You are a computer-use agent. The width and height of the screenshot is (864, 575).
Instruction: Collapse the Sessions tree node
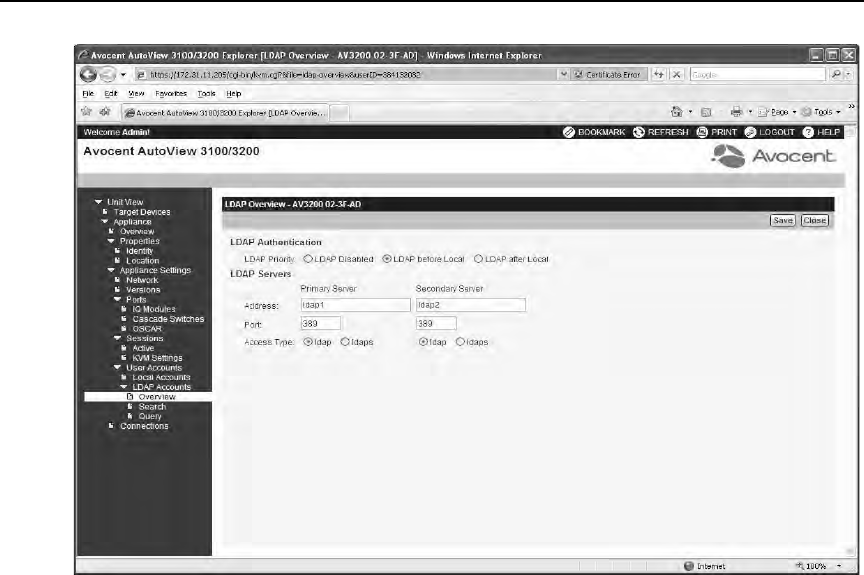[x=117, y=338]
